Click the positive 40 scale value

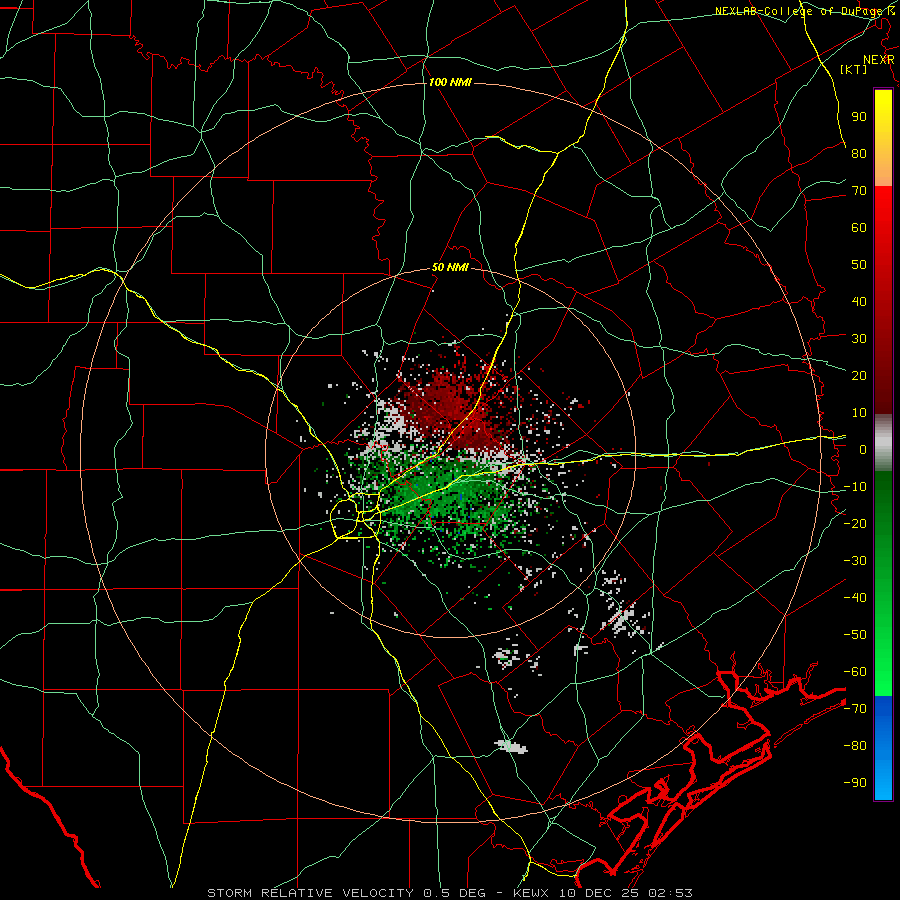pos(859,301)
